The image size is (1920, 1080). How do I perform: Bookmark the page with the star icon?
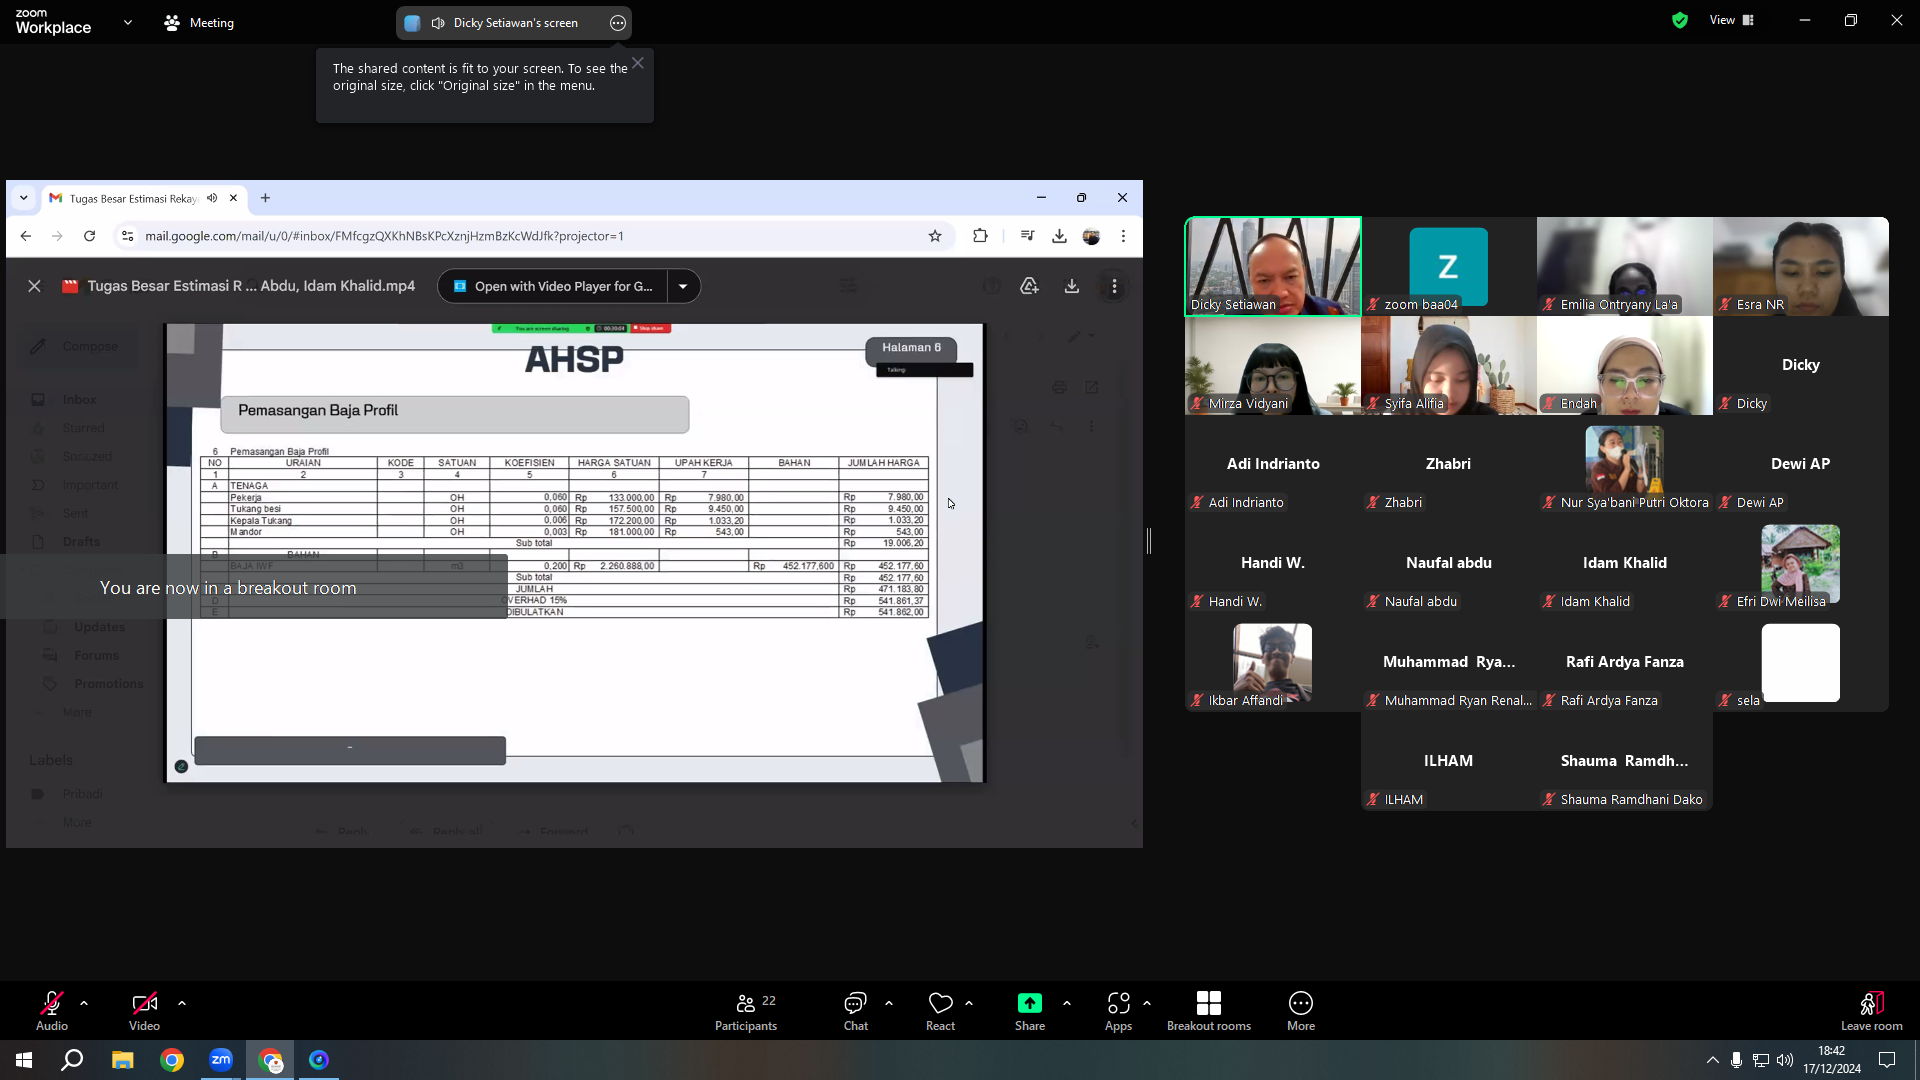(x=935, y=236)
